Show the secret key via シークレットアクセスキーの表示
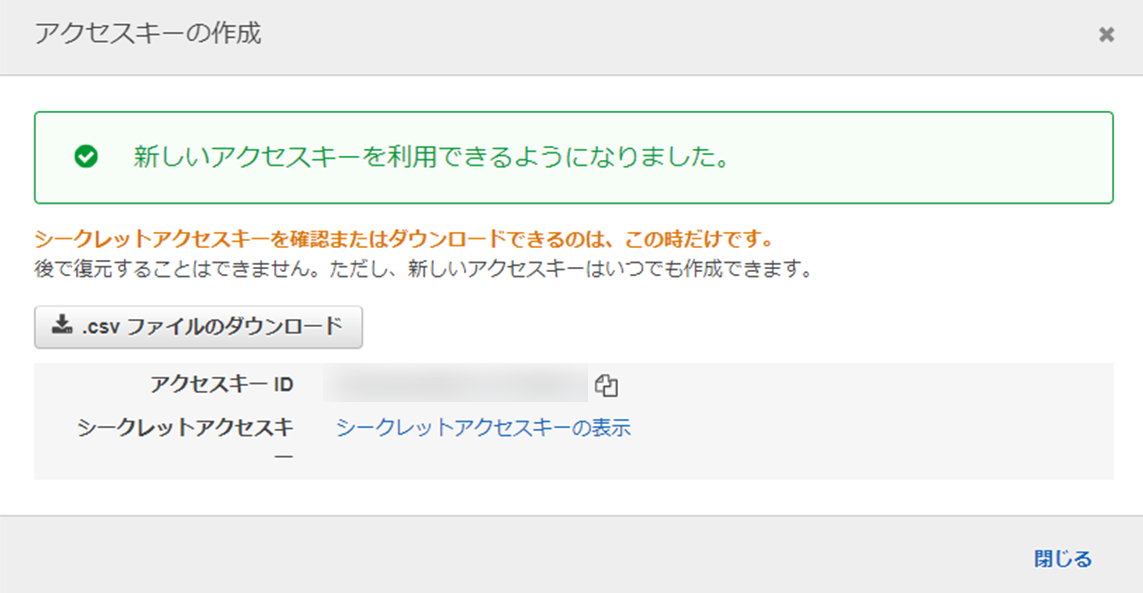This screenshot has height=593, width=1143. pyautogui.click(x=483, y=428)
